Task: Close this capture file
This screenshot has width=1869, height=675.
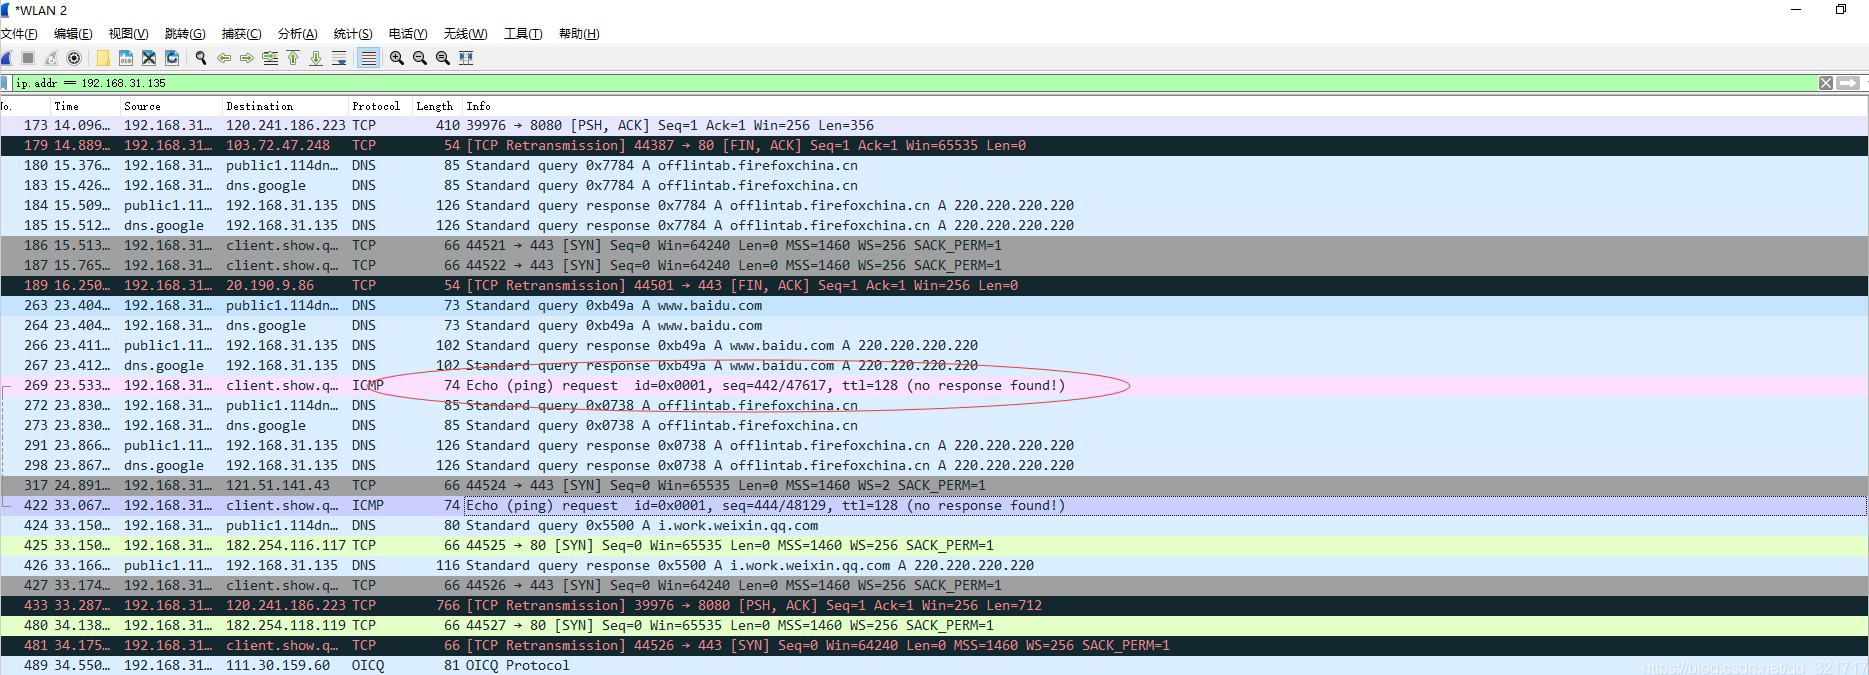Action: [149, 58]
